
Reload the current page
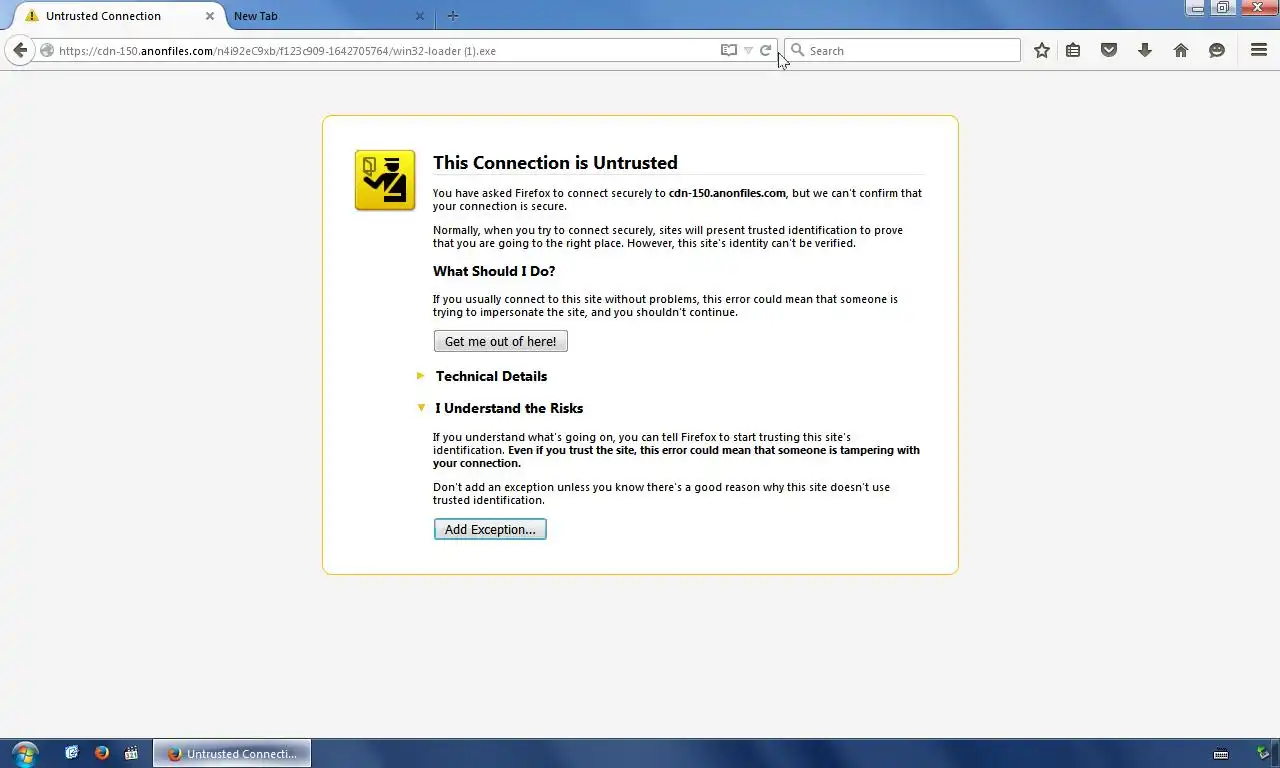pos(766,50)
